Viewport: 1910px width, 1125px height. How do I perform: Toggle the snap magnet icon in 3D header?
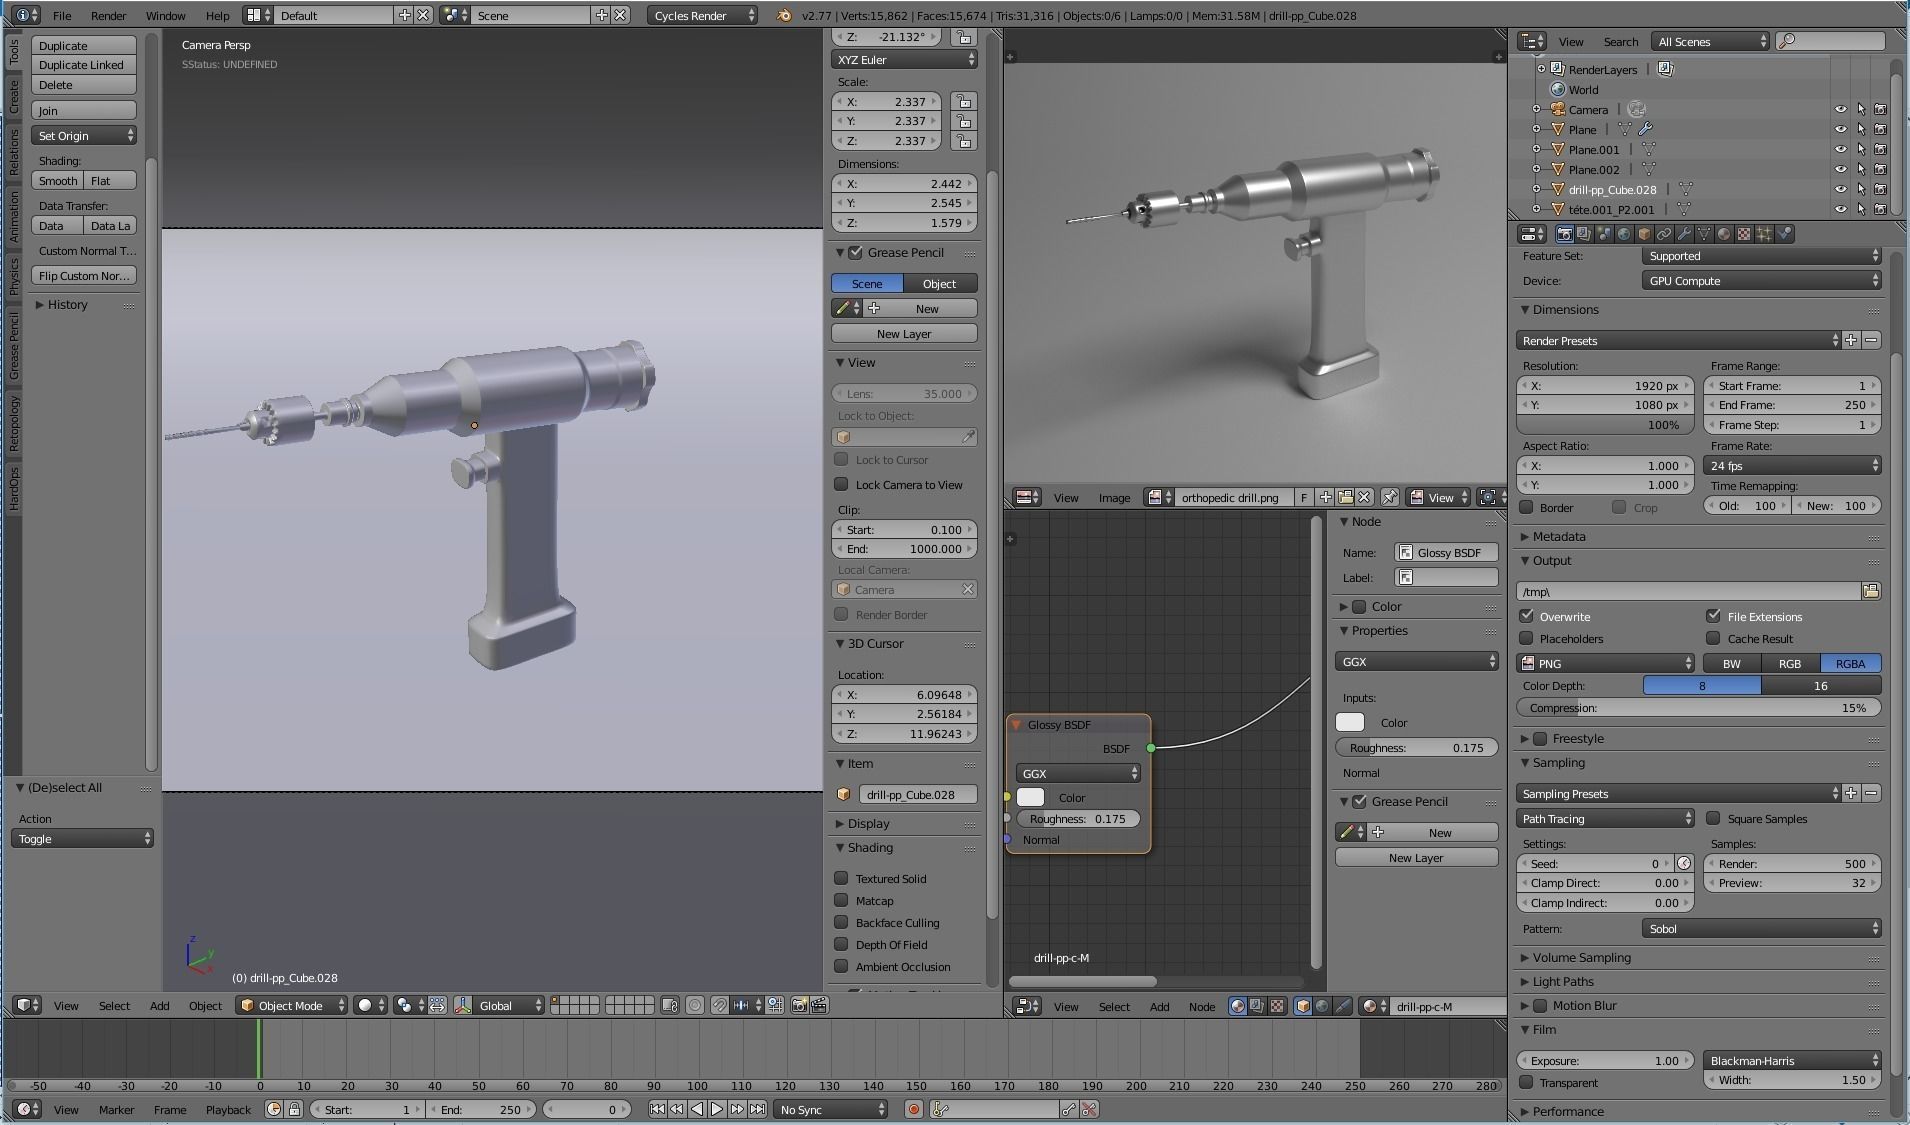[x=719, y=1005]
